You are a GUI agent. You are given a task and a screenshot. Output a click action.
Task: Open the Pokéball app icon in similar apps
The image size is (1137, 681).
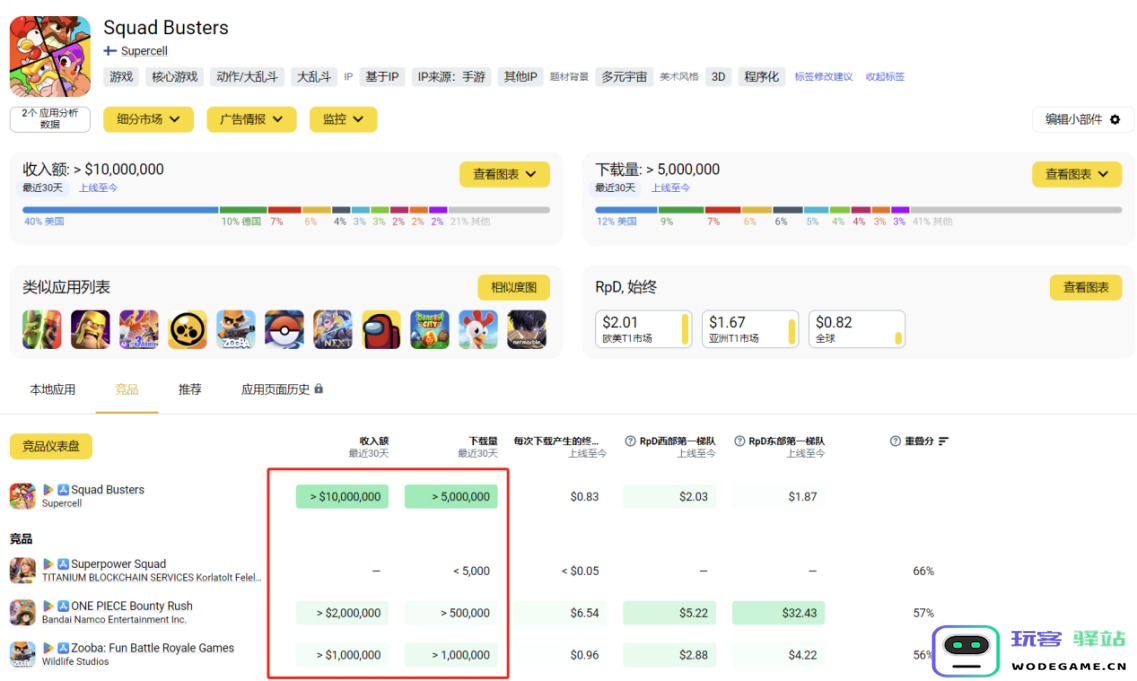[284, 329]
